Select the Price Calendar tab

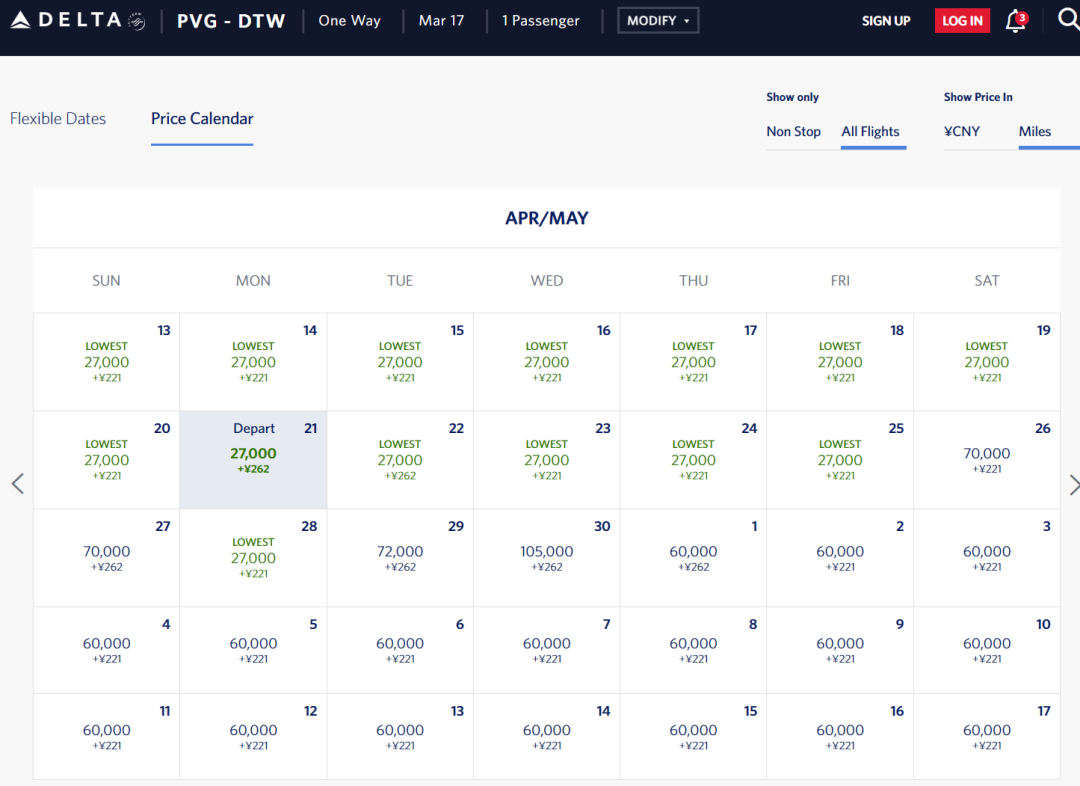click(202, 118)
